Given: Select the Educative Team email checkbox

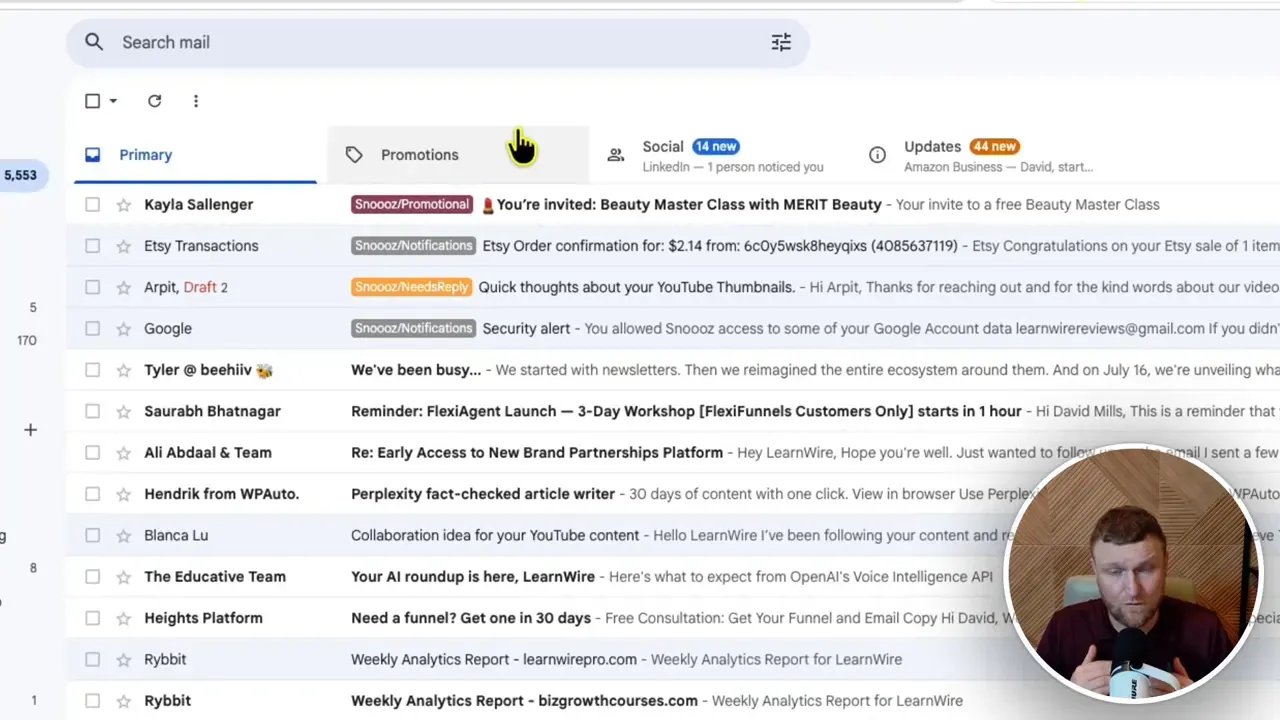Looking at the screenshot, I should point(92,576).
